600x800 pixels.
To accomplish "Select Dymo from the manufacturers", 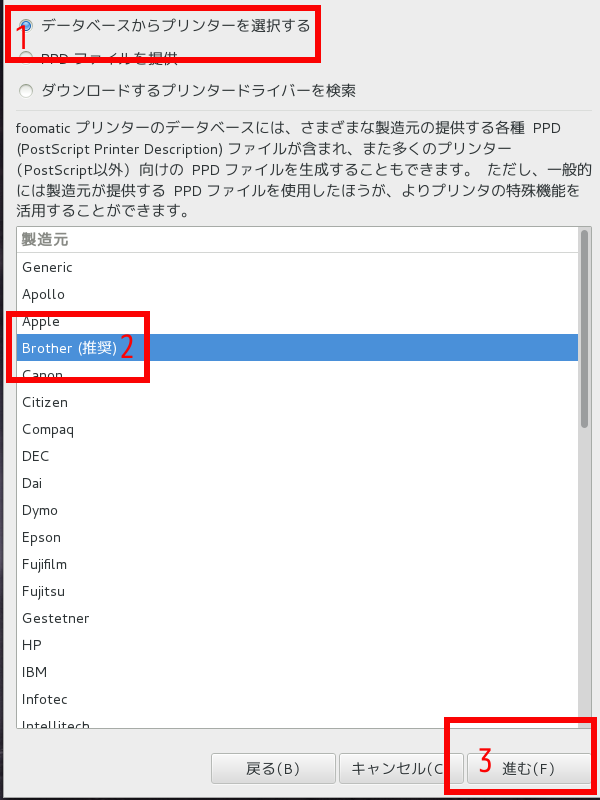I will (x=41, y=510).
